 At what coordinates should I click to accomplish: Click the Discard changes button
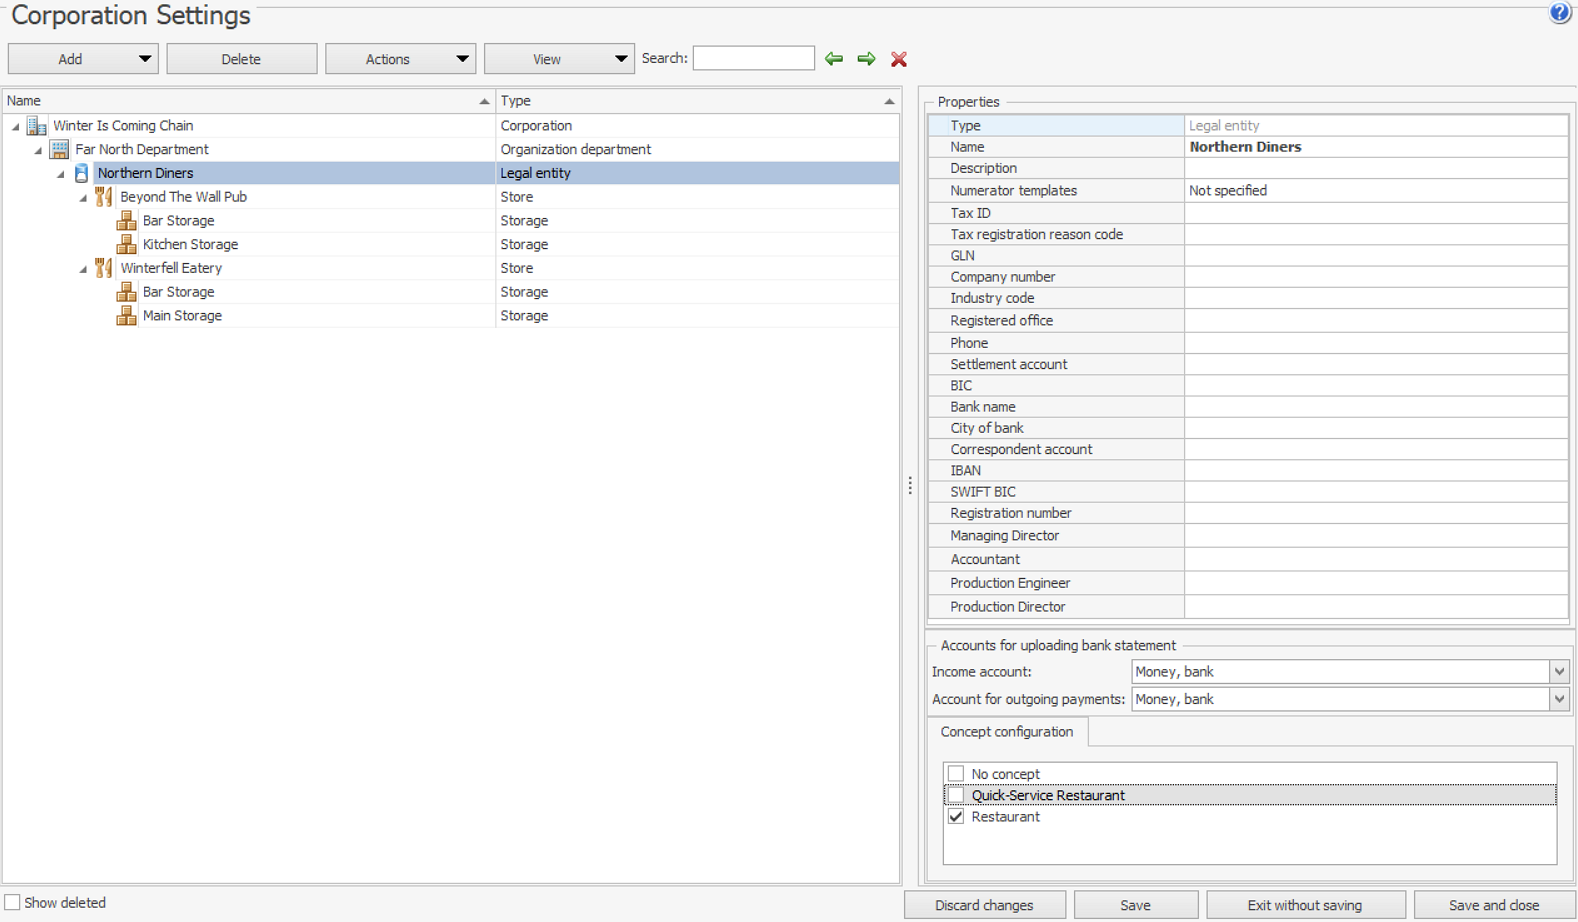[x=984, y=905]
